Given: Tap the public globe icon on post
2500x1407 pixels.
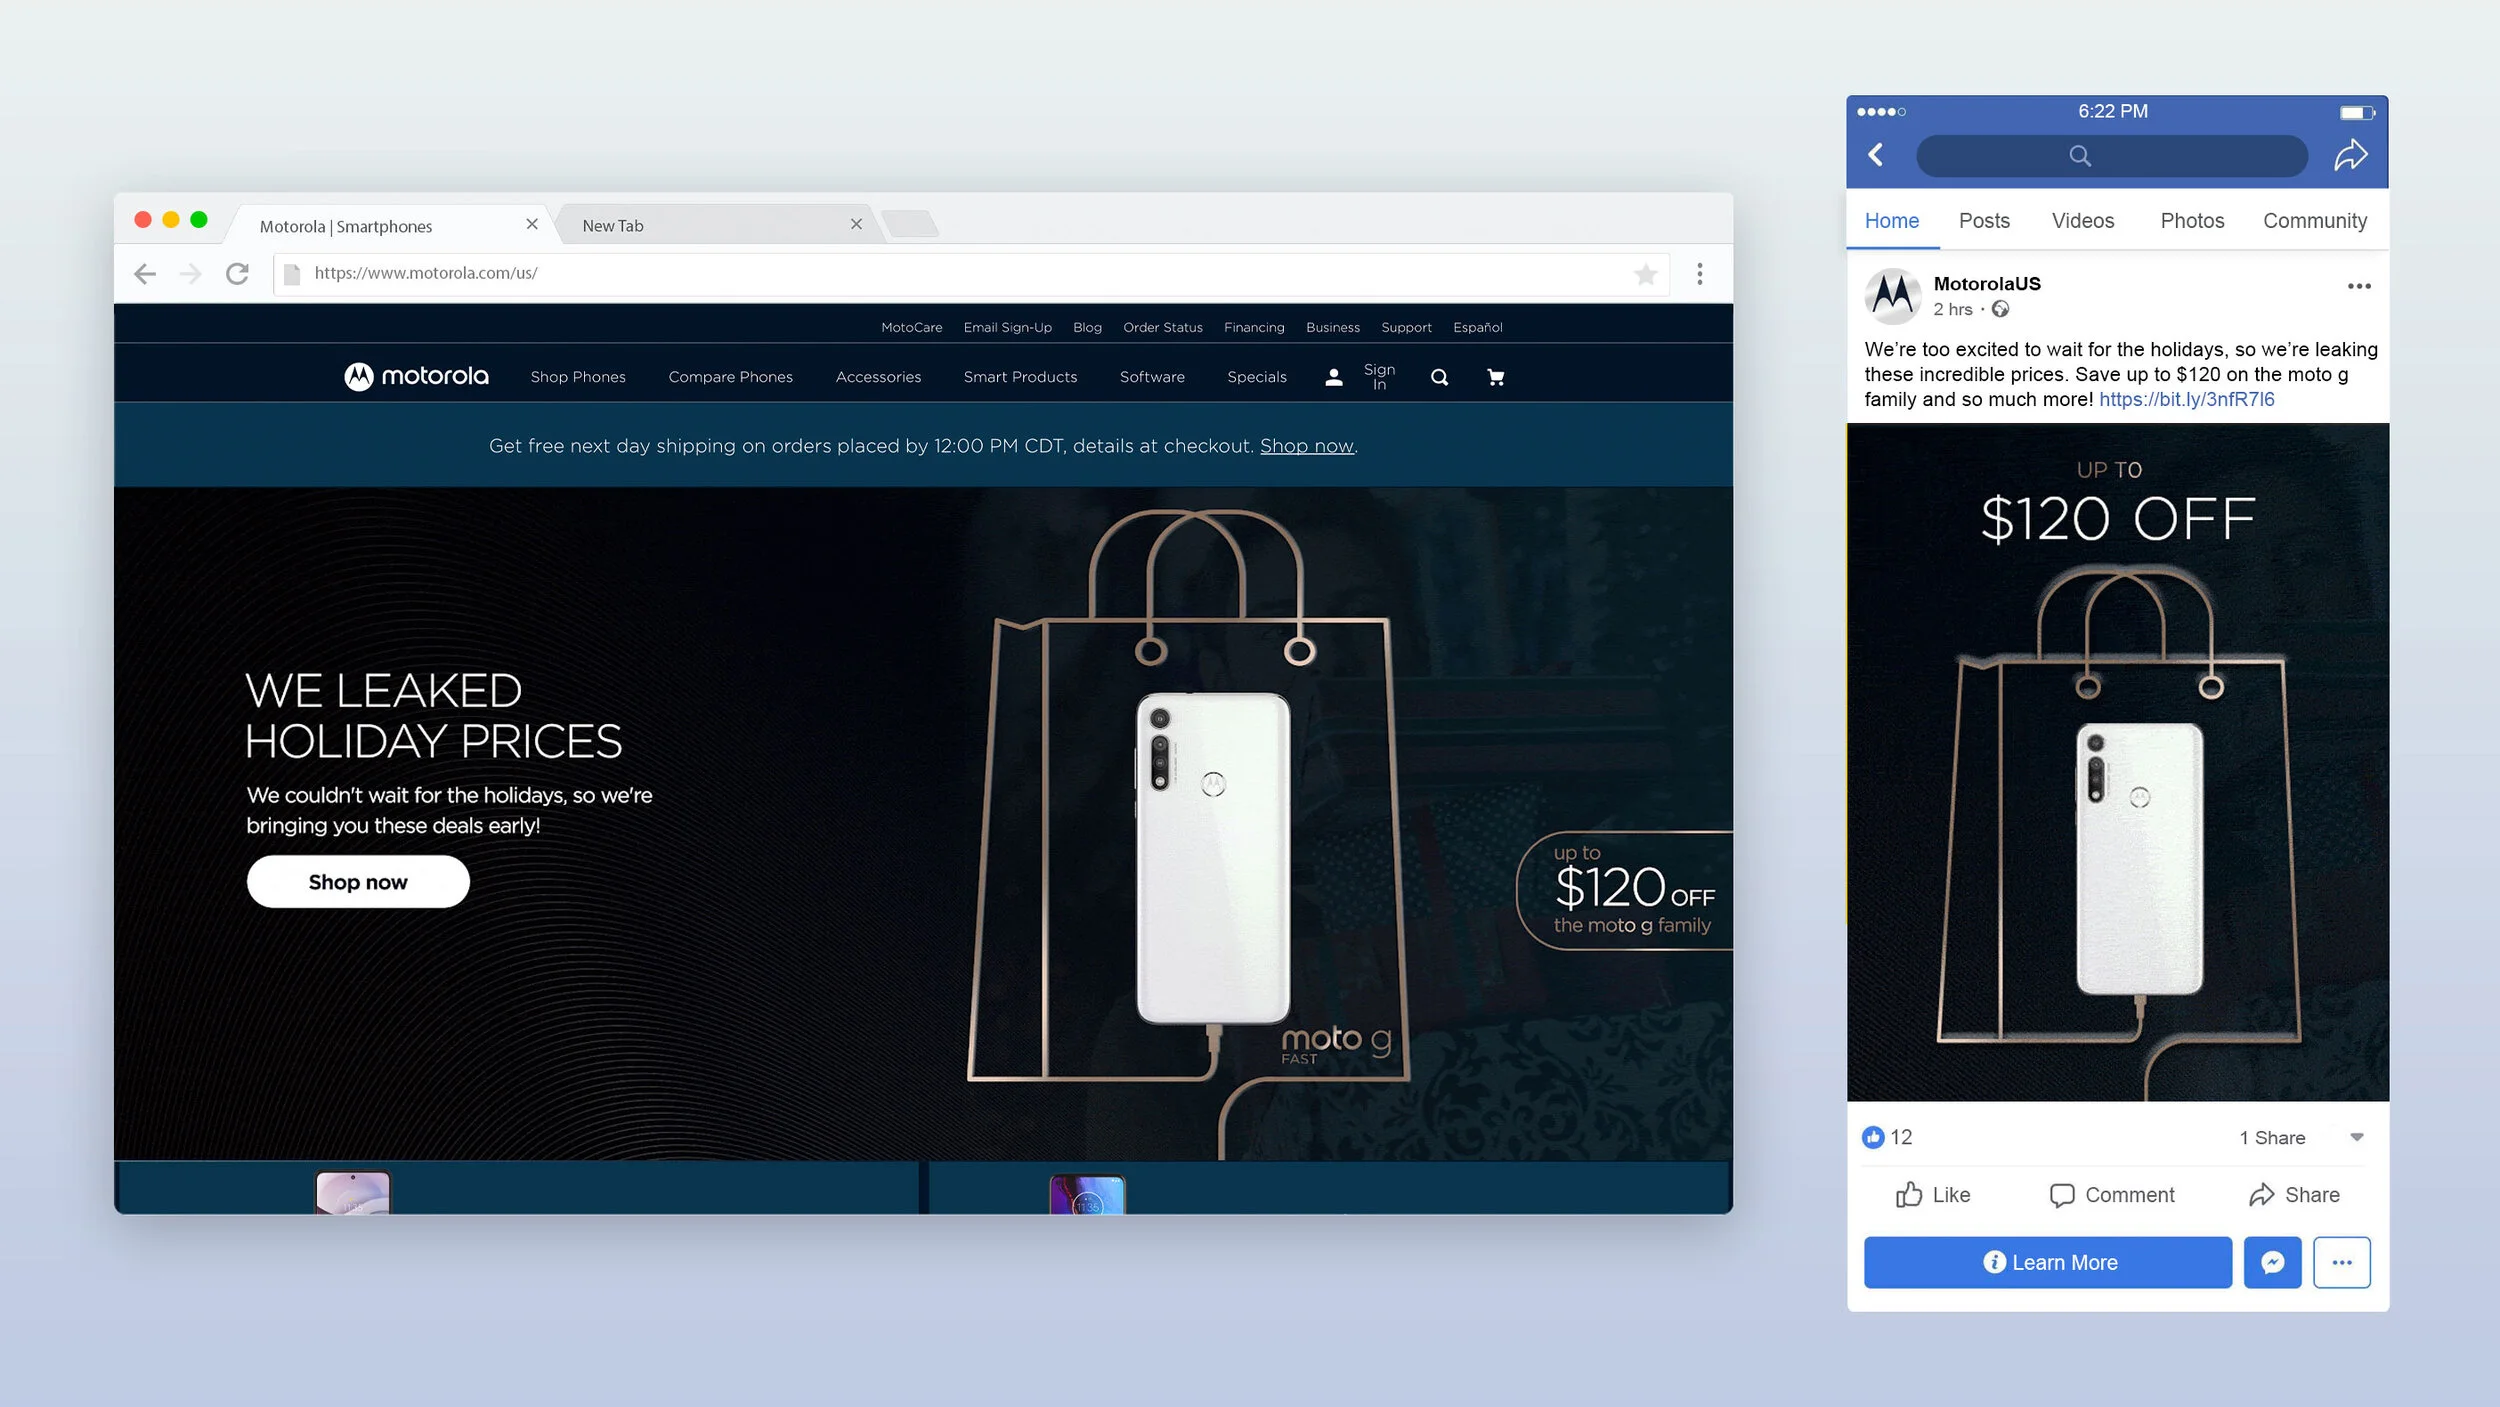Looking at the screenshot, I should (x=2000, y=309).
